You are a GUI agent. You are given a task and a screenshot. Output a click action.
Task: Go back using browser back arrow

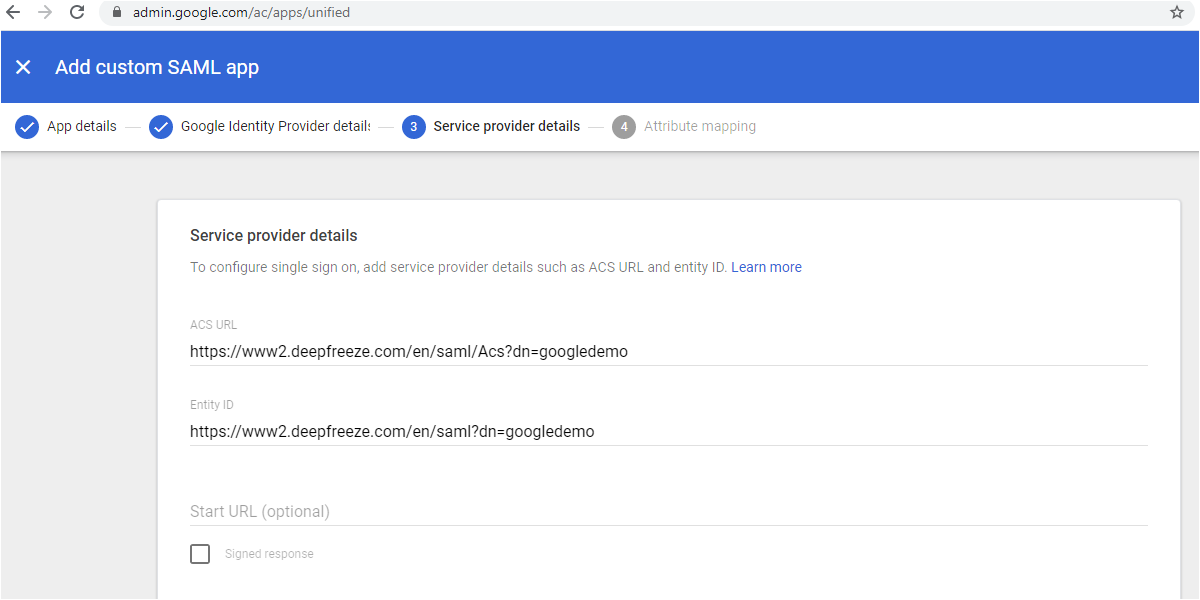click(13, 13)
